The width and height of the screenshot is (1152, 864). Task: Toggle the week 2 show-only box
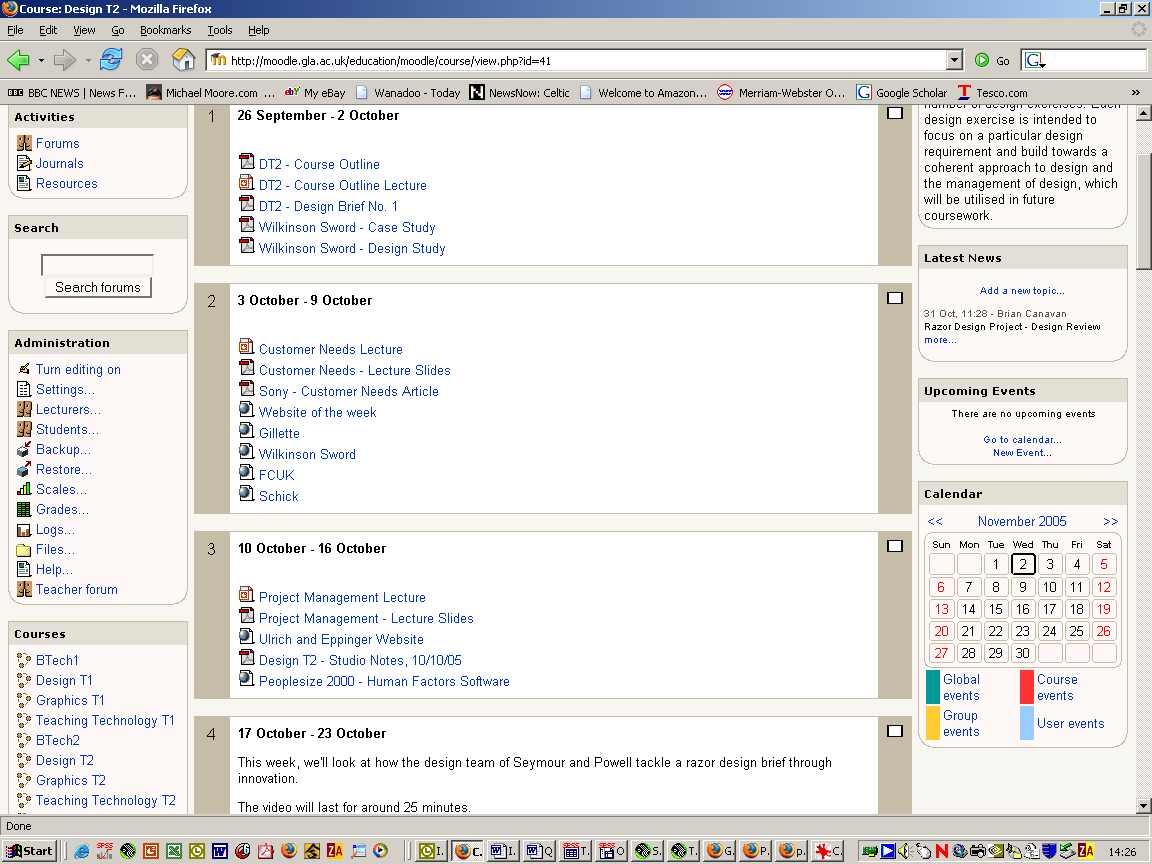[895, 298]
